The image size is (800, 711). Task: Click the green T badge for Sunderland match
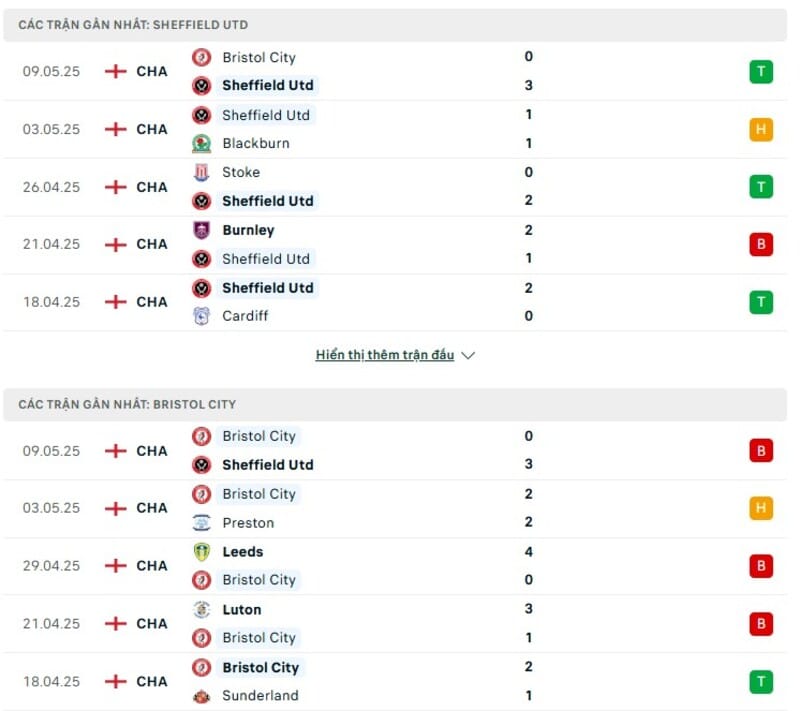[761, 682]
